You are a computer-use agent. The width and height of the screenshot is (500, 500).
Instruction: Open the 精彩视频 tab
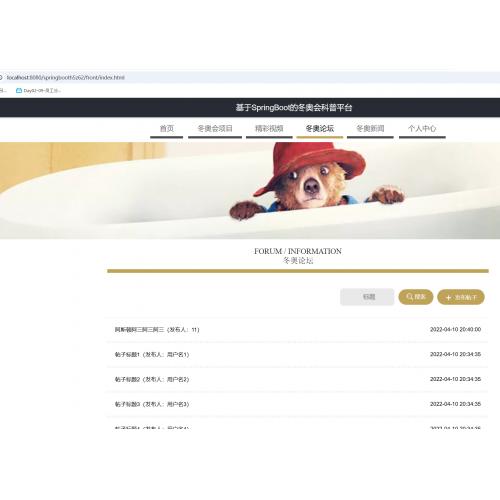pos(269,129)
